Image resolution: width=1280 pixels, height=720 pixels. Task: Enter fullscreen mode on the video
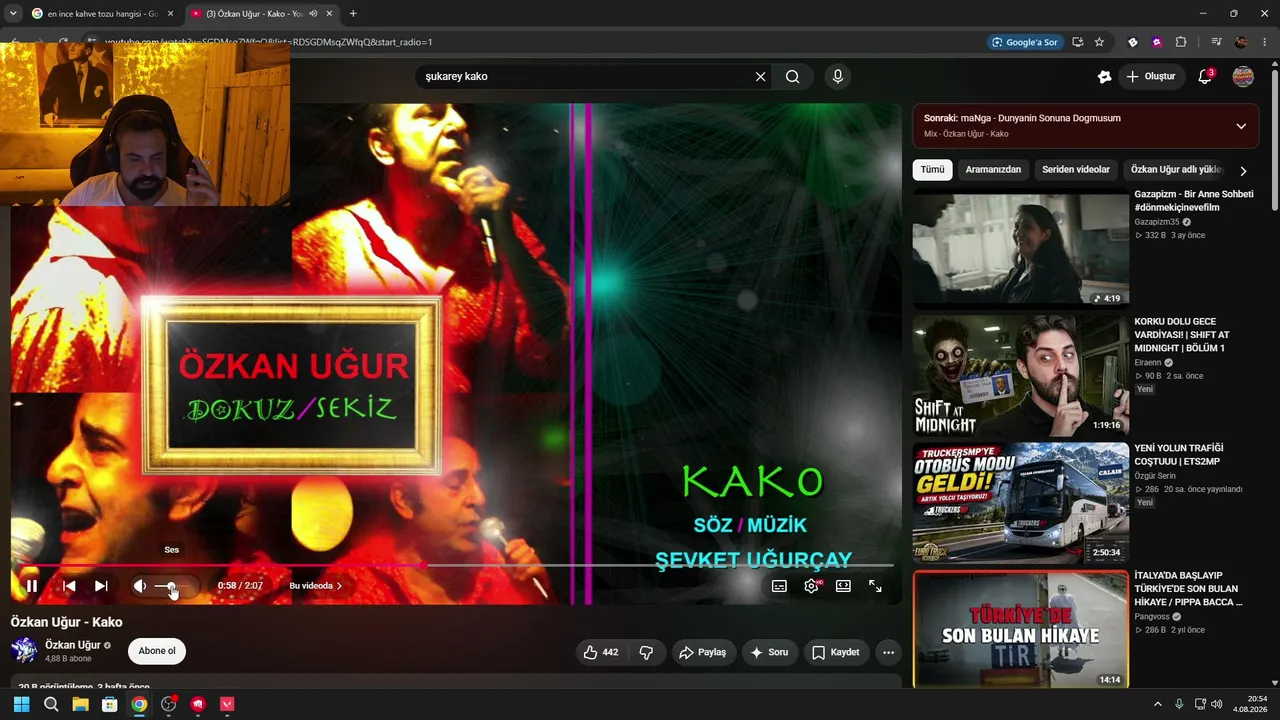click(875, 586)
